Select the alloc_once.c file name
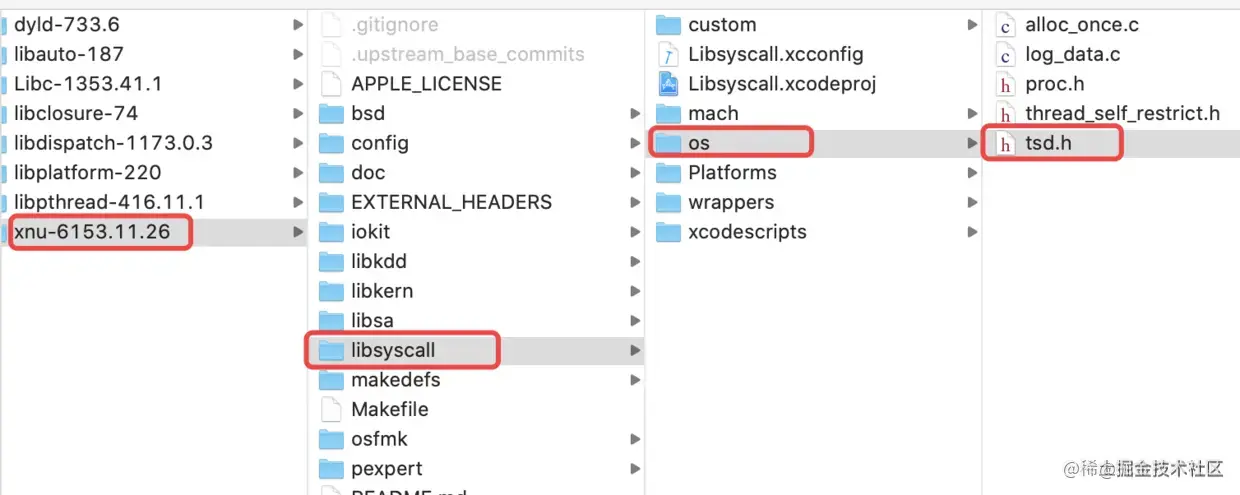This screenshot has height=495, width=1240. [1082, 25]
